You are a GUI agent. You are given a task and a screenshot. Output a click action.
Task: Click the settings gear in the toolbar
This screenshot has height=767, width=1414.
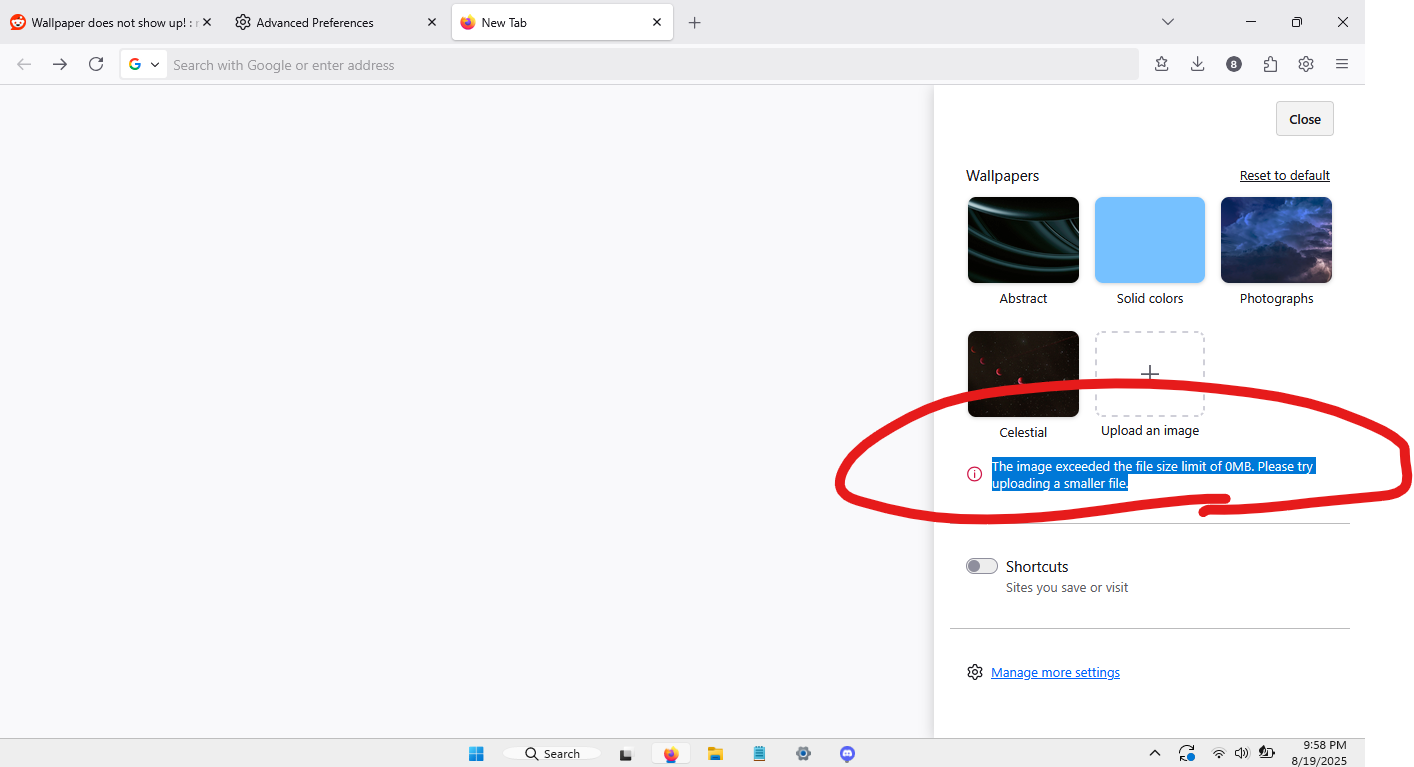click(x=1306, y=64)
